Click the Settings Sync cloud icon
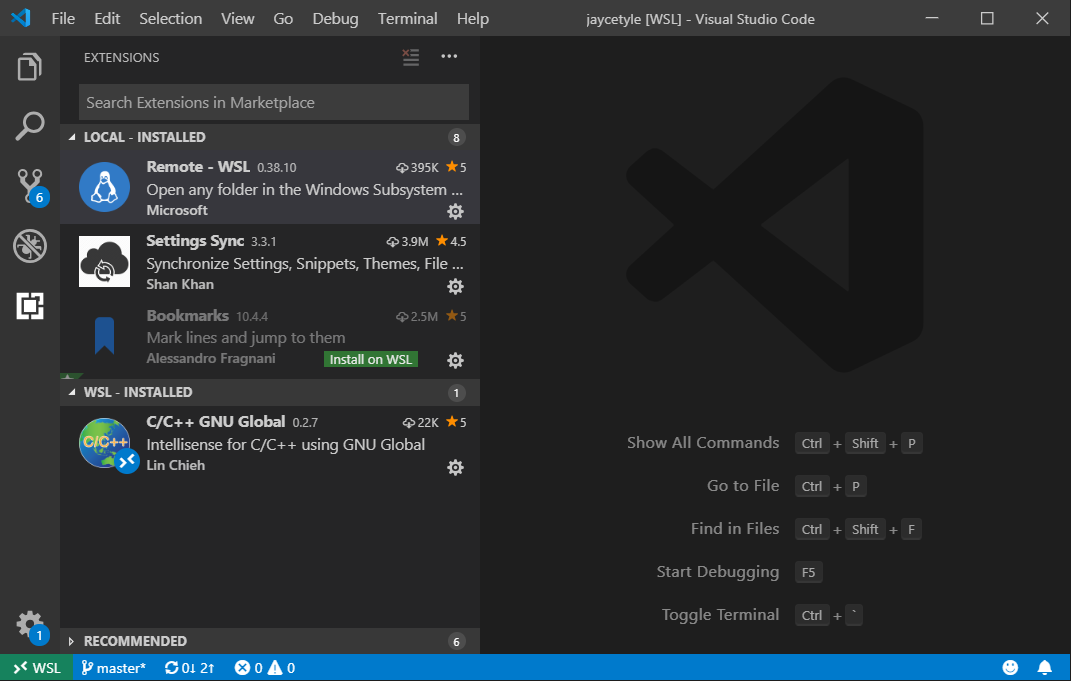Viewport: 1071px width, 681px height. click(105, 262)
